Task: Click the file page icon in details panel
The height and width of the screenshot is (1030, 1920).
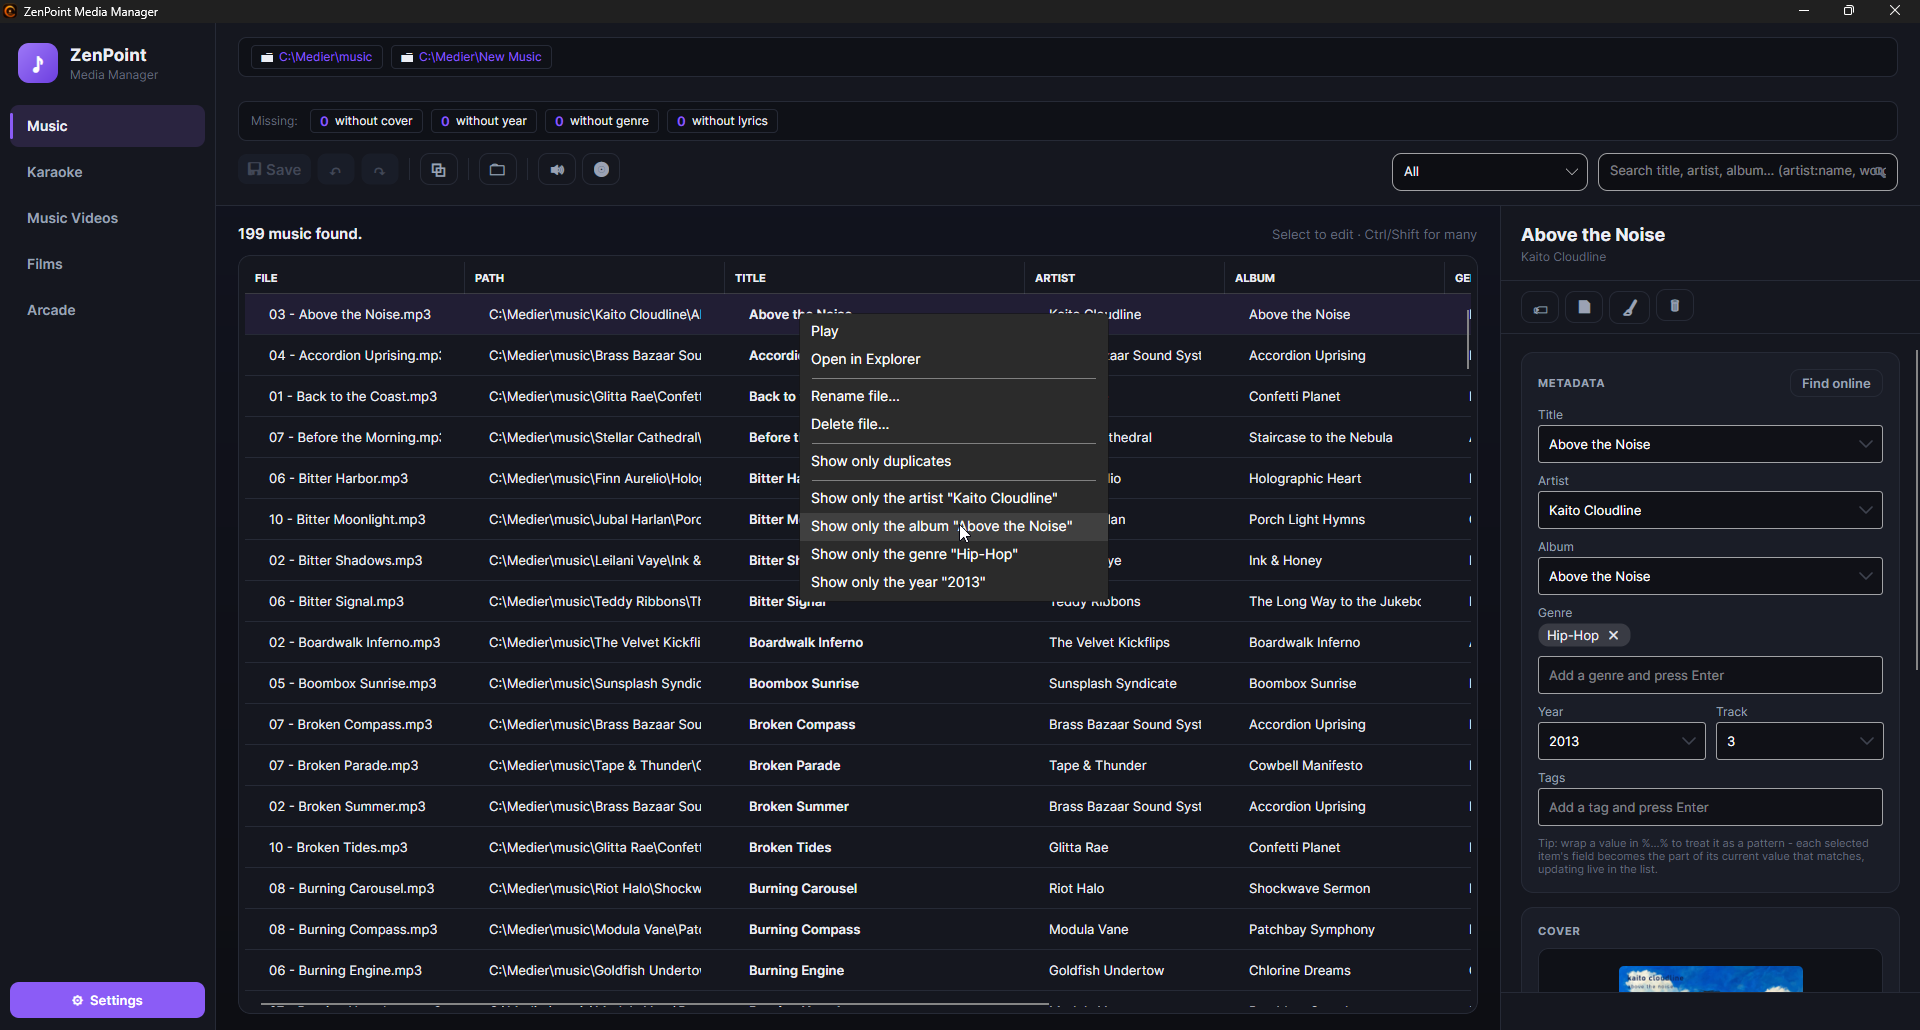Action: pos(1584,307)
